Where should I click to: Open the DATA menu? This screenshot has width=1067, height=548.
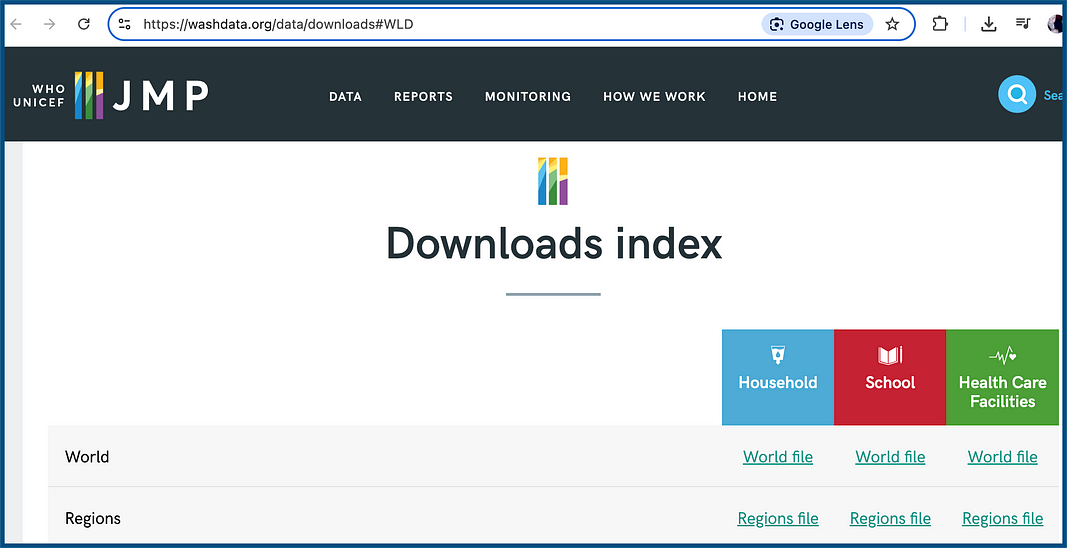[345, 97]
